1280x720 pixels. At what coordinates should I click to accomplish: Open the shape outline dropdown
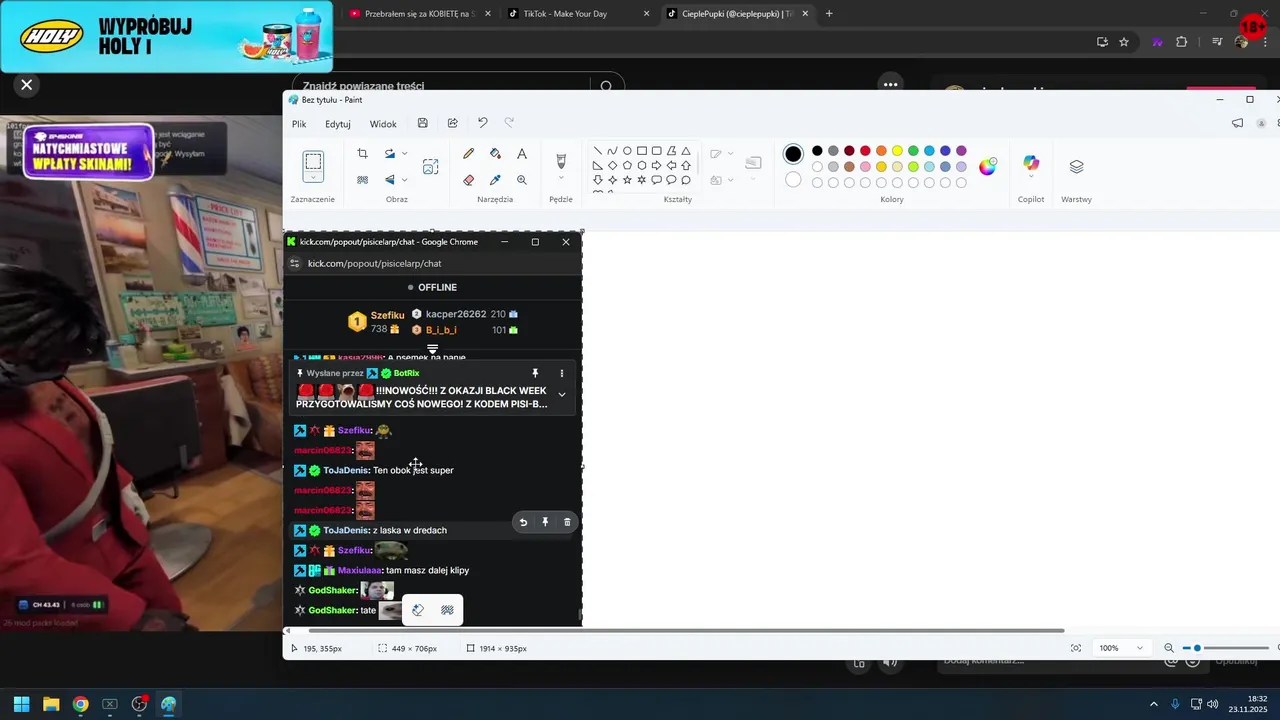(730, 154)
